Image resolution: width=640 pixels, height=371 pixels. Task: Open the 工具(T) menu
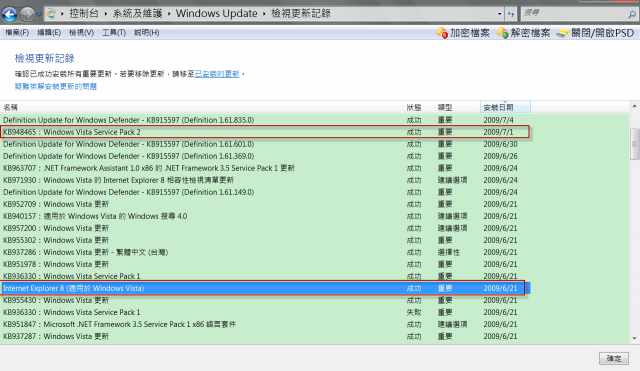[114, 33]
